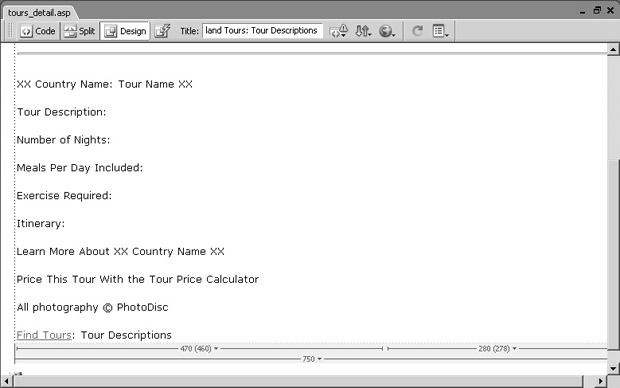Open the 750 table width dropdown
The height and width of the screenshot is (388, 620).
click(x=312, y=359)
